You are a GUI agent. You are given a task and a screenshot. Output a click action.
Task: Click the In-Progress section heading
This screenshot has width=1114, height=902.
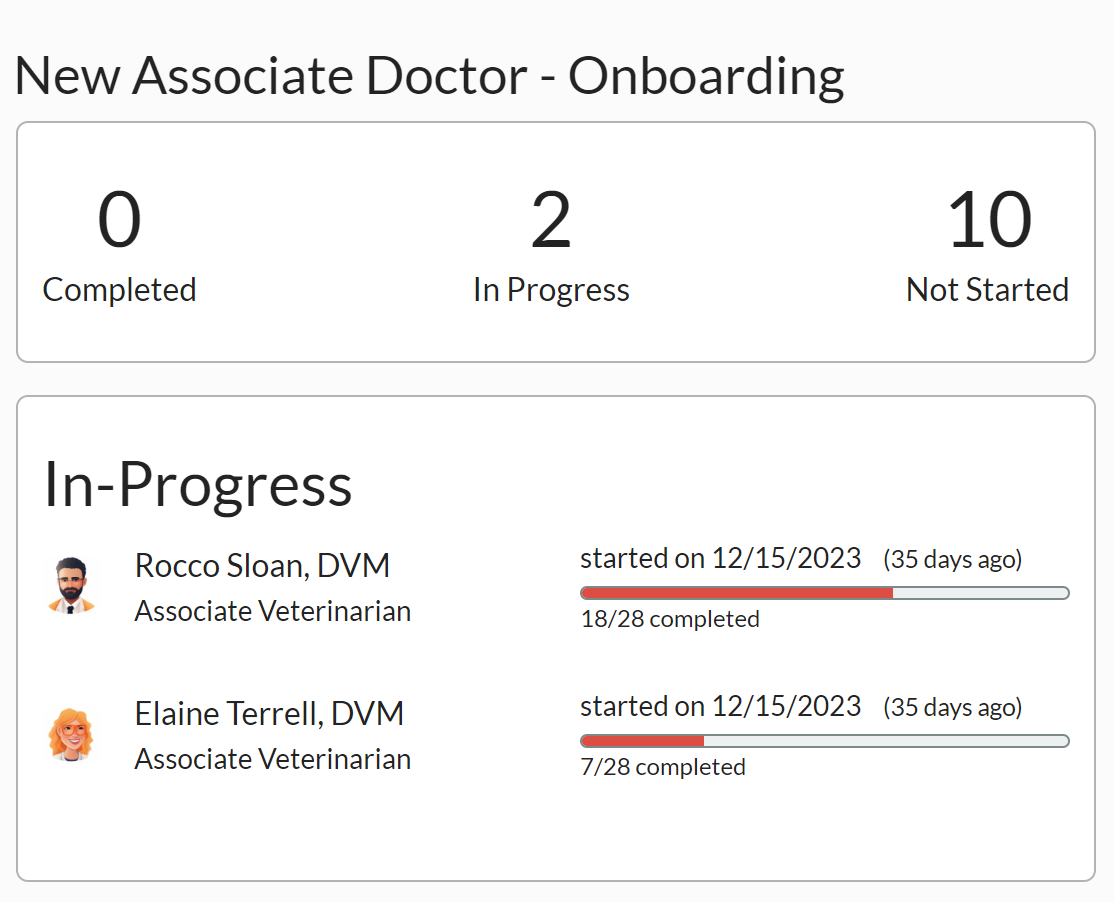click(x=198, y=485)
